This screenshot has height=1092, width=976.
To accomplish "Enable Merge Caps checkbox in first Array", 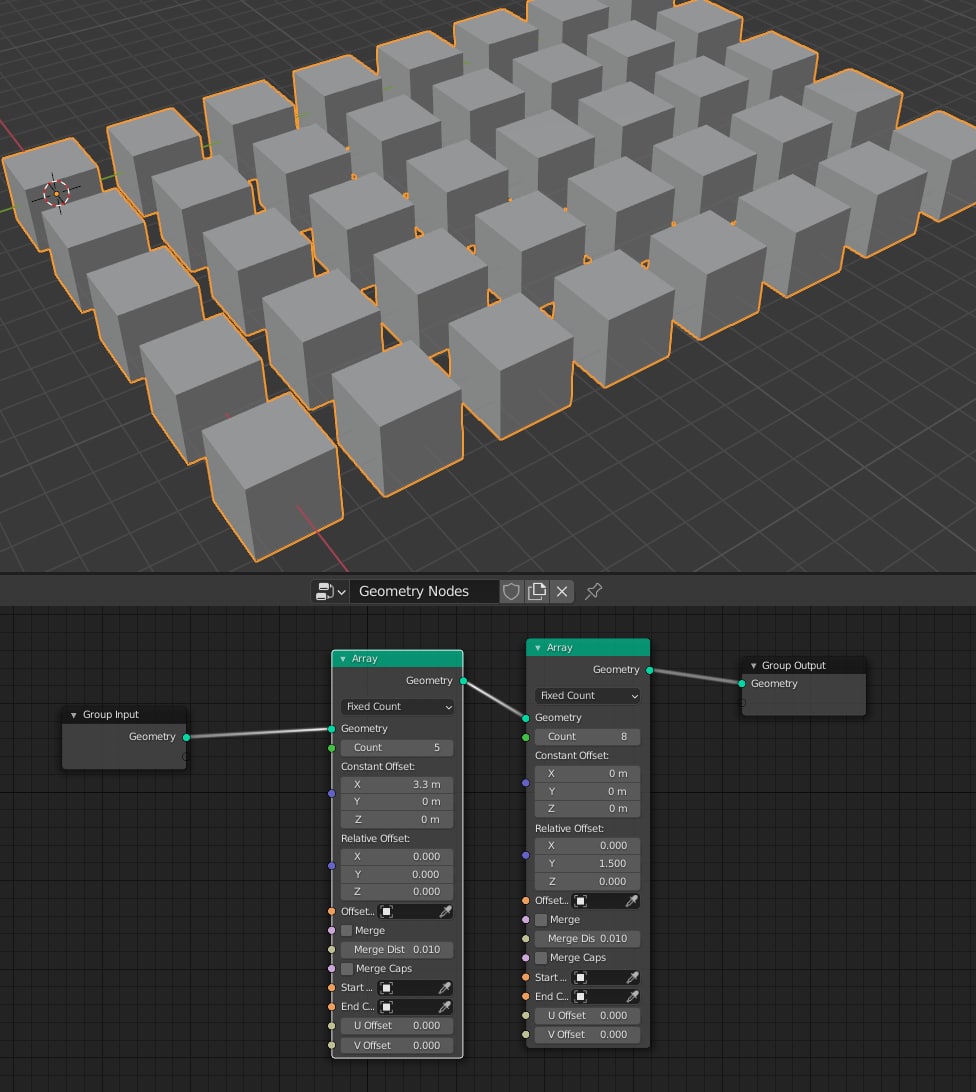I will (347, 969).
